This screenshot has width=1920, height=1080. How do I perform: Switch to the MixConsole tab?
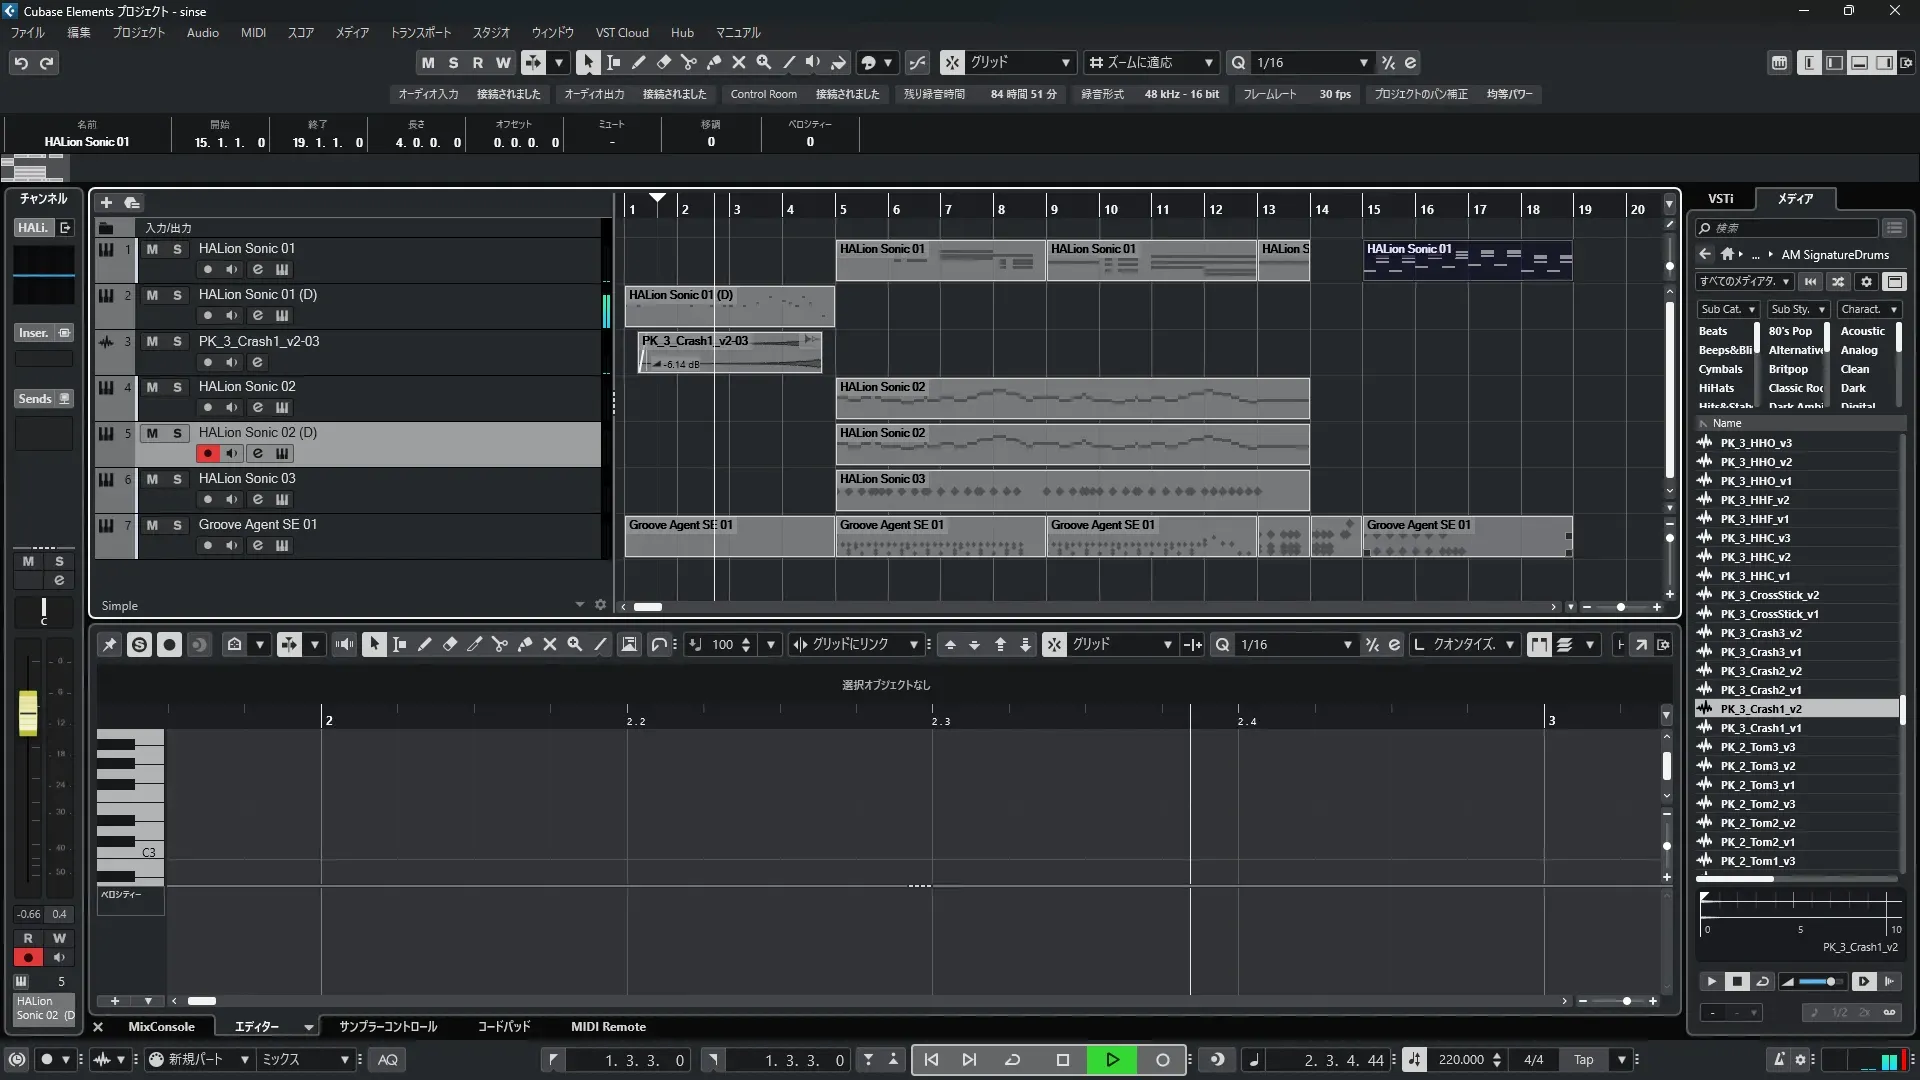point(161,1026)
